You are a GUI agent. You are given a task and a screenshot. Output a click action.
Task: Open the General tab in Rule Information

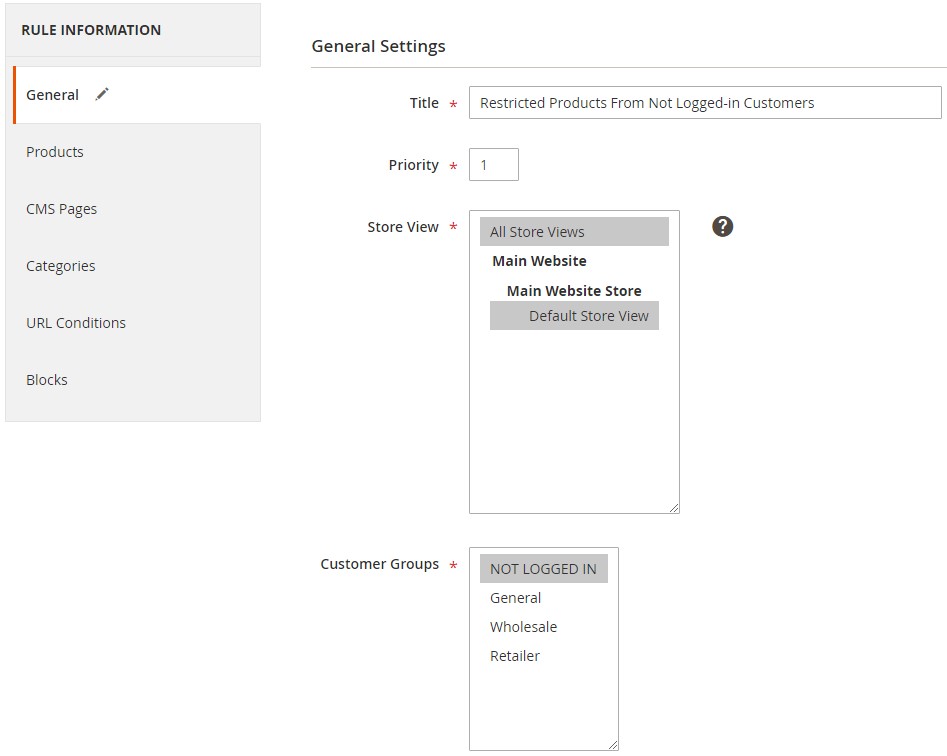click(53, 95)
